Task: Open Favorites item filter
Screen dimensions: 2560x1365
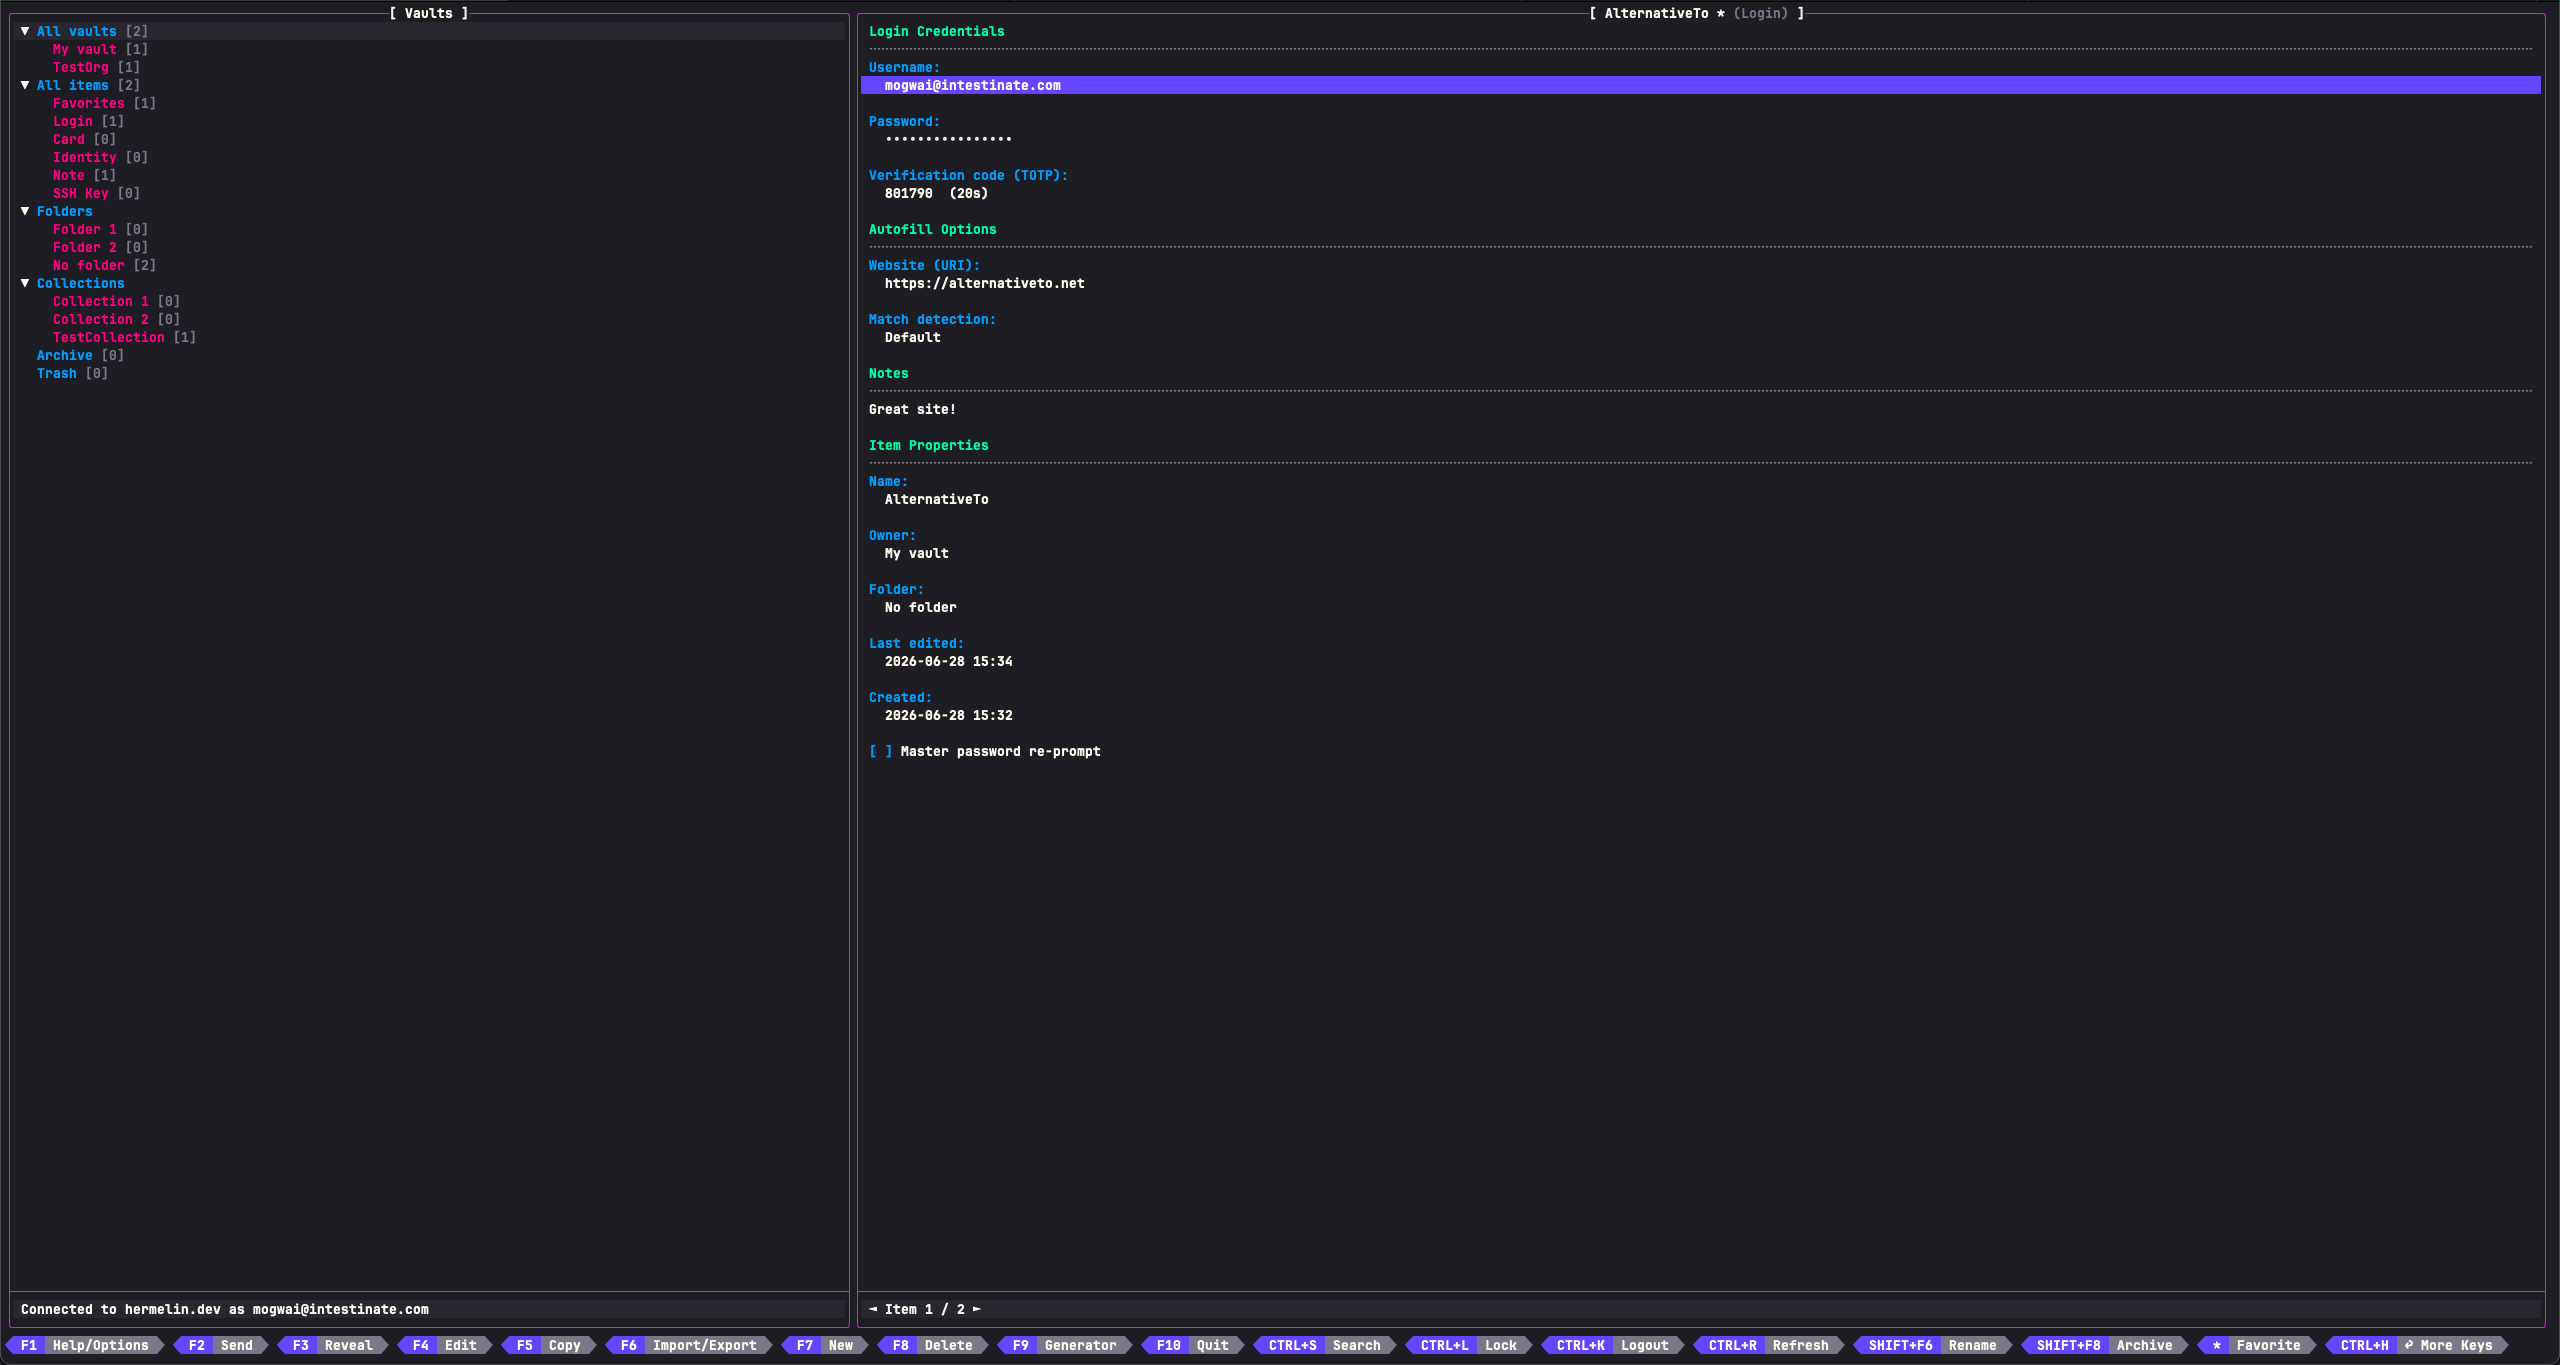Action: [x=89, y=103]
